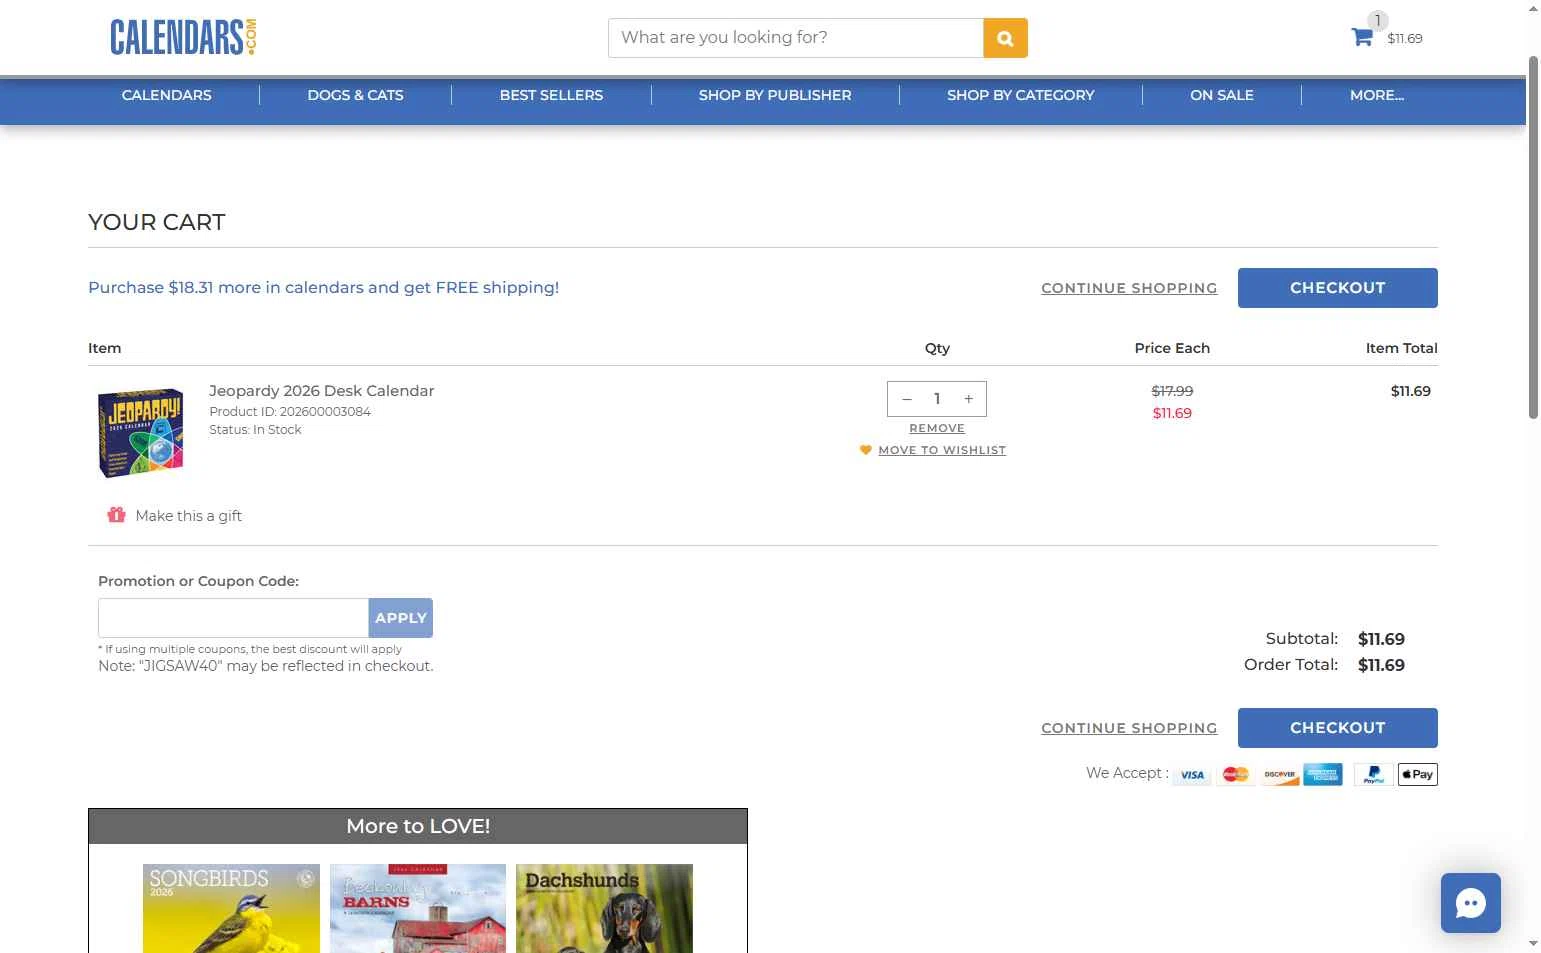Click the Calendars.com logo

(x=184, y=37)
